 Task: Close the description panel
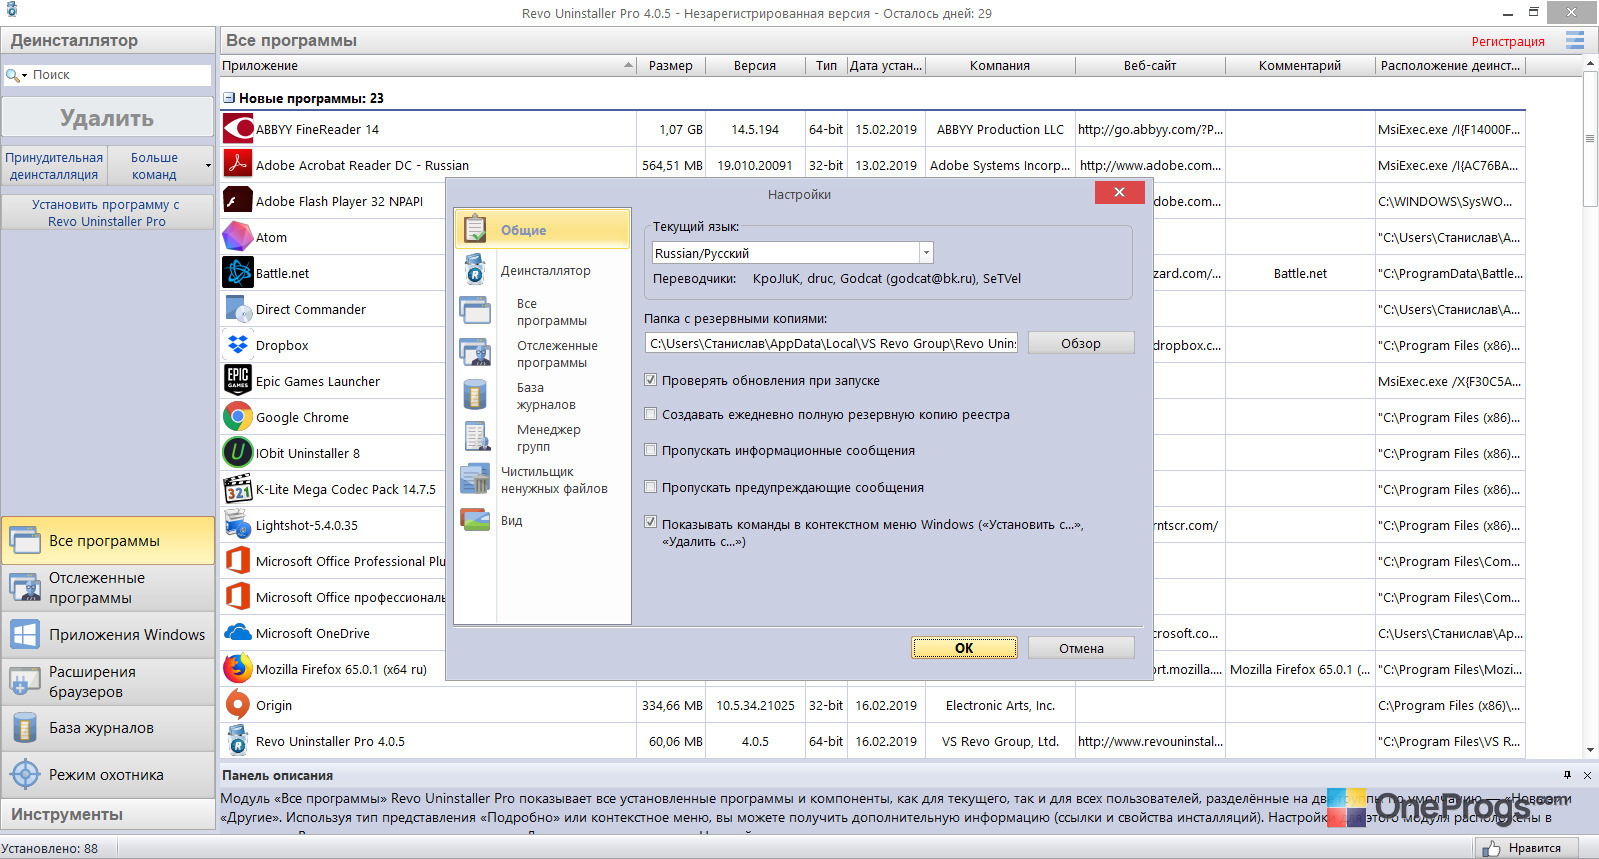click(1587, 775)
